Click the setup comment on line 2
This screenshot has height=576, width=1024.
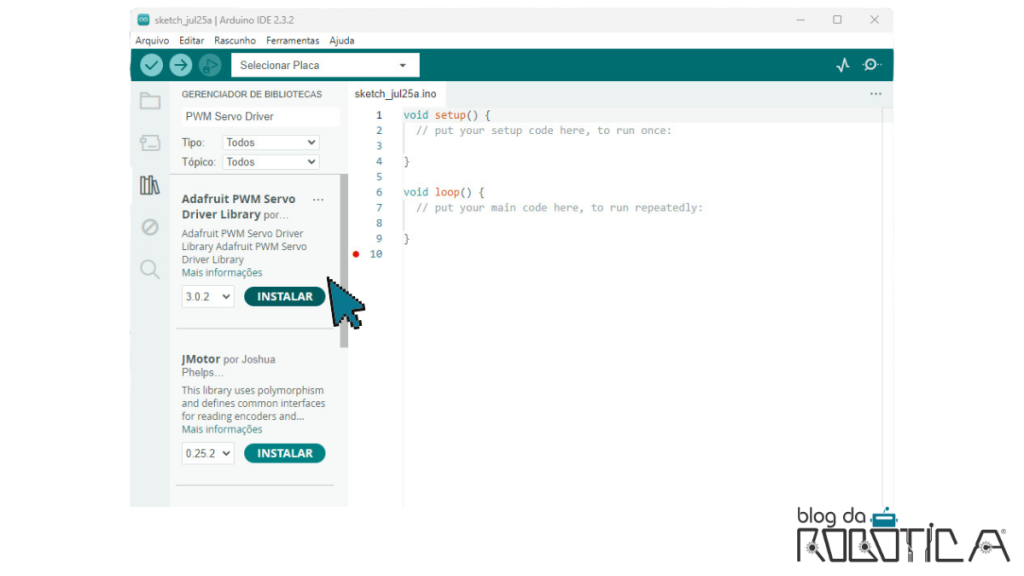(543, 131)
